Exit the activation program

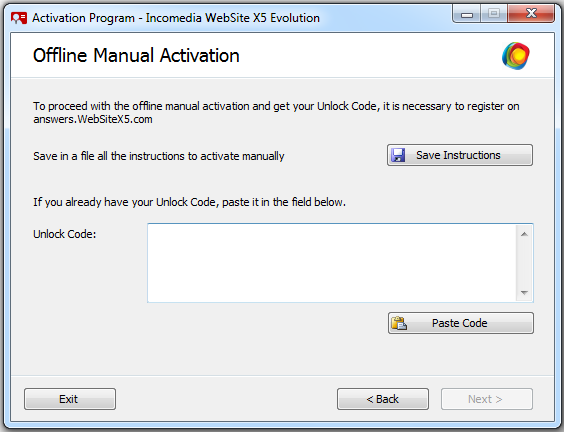(70, 399)
